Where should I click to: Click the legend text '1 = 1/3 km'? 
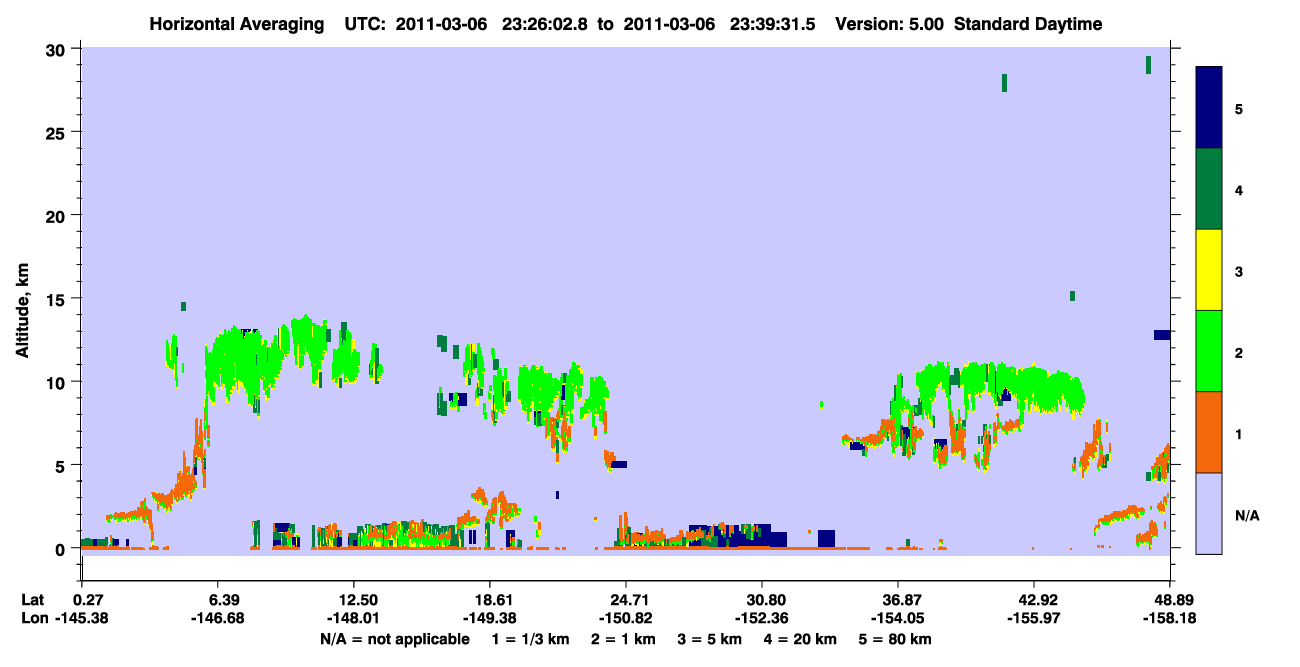click(x=531, y=639)
